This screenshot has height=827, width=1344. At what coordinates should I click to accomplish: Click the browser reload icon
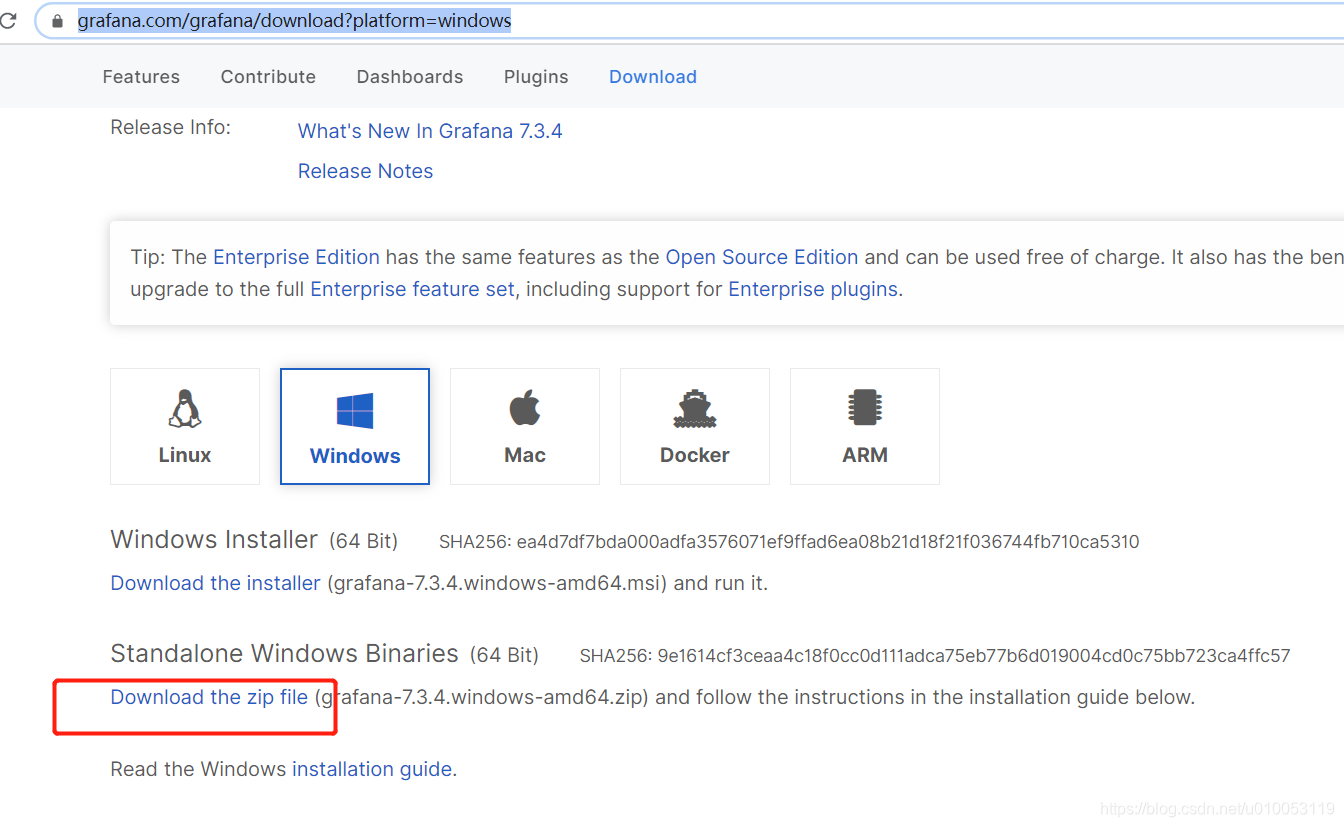coord(8,20)
